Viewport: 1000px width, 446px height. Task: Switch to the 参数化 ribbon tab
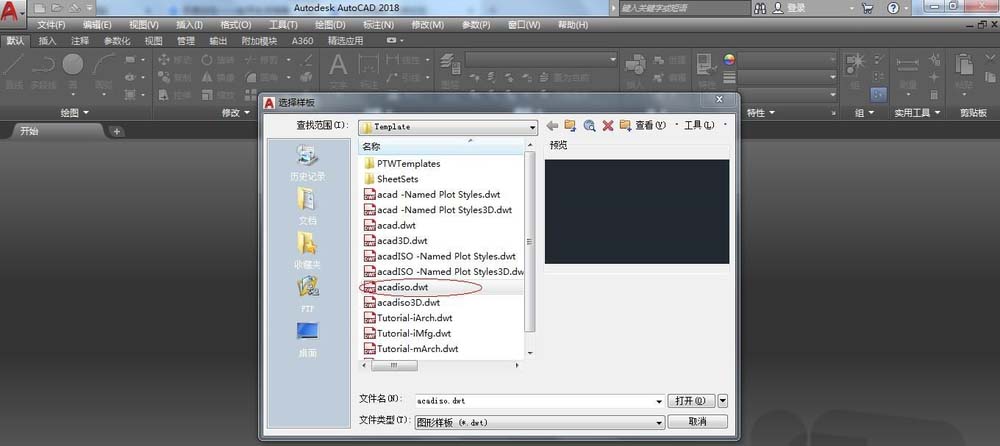click(117, 41)
